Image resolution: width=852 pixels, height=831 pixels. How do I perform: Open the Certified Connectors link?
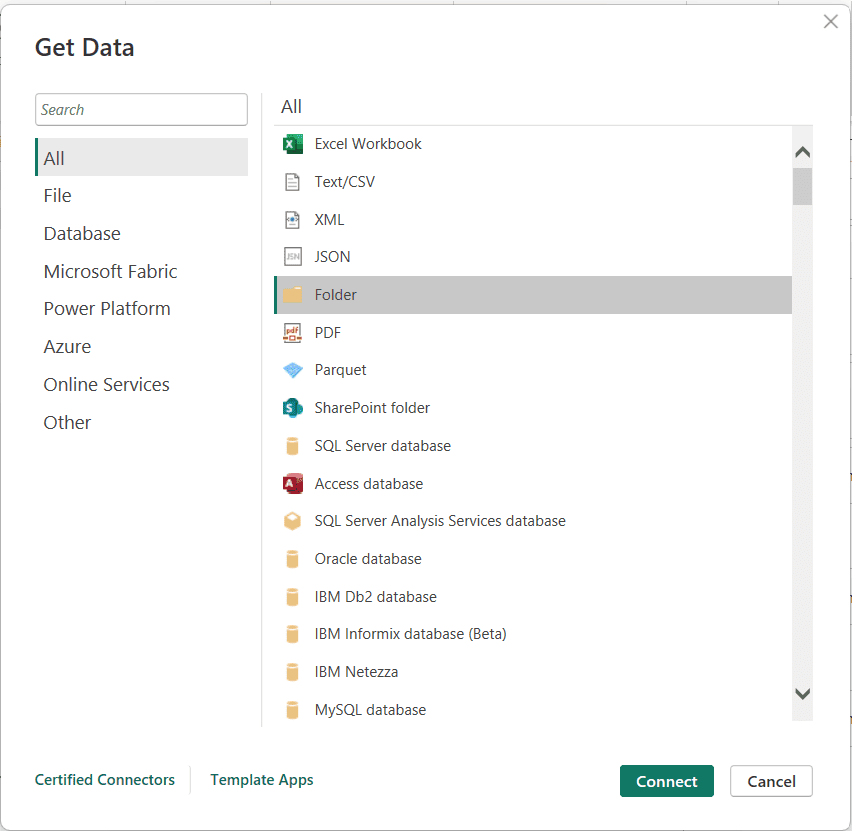point(104,779)
